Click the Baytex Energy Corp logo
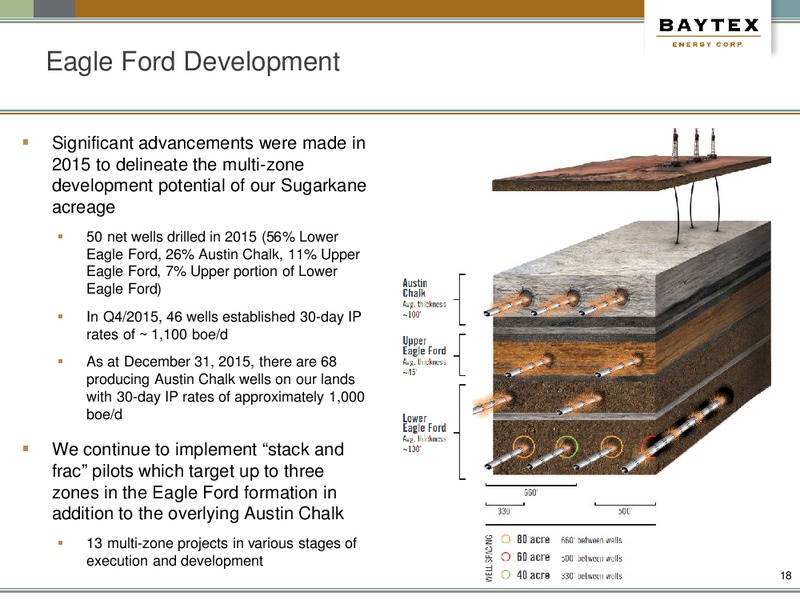This screenshot has height=600, width=800. [709, 33]
